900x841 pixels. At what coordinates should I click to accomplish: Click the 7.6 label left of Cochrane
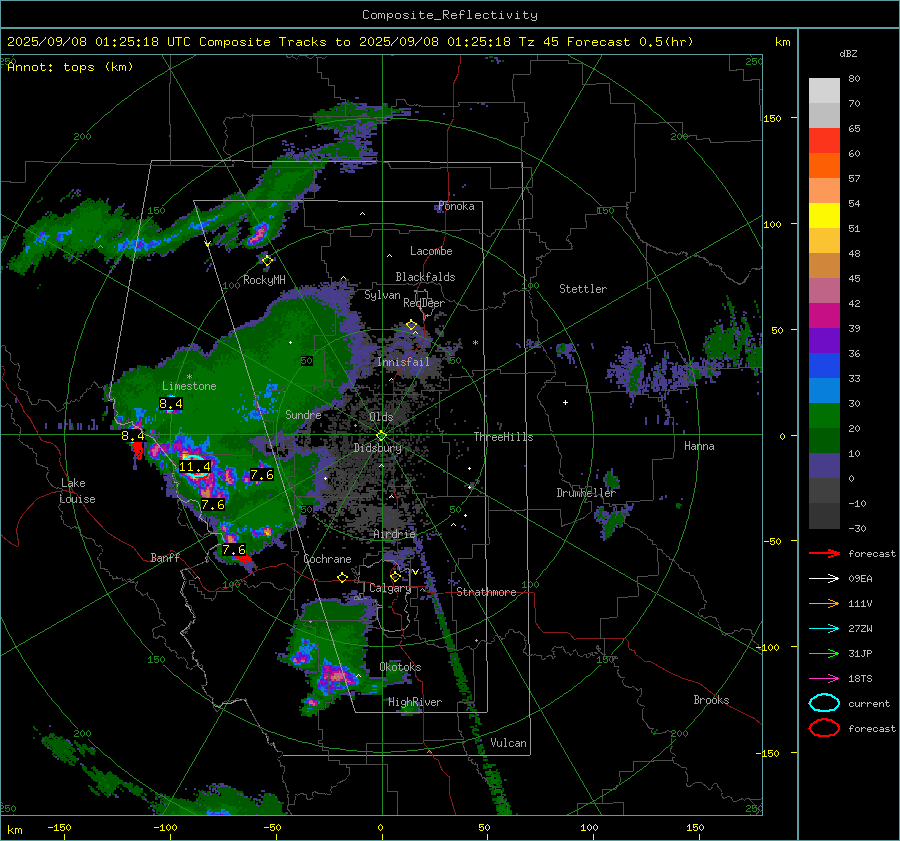[x=234, y=550]
